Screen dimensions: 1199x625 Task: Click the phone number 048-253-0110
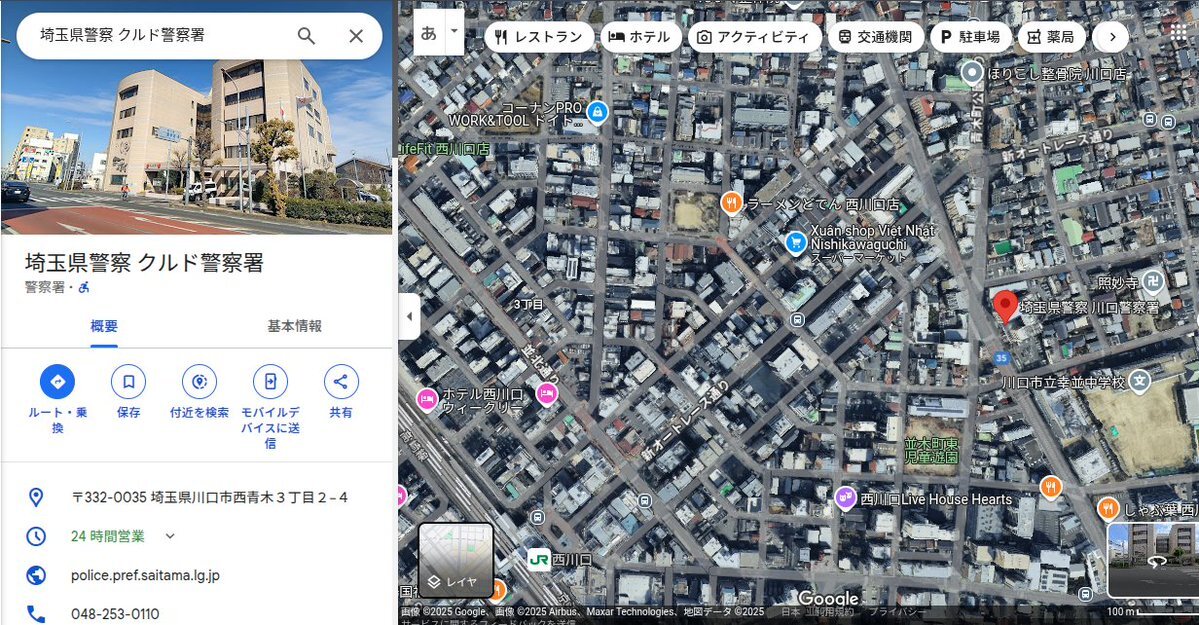click(x=115, y=614)
